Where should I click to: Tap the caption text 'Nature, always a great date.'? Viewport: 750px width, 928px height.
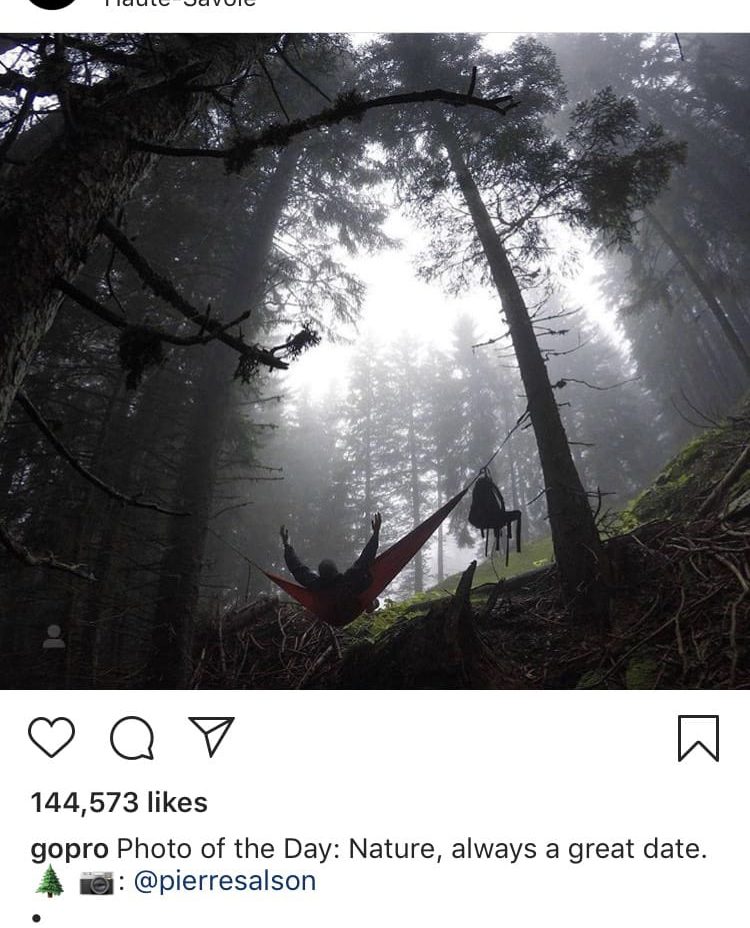point(527,849)
